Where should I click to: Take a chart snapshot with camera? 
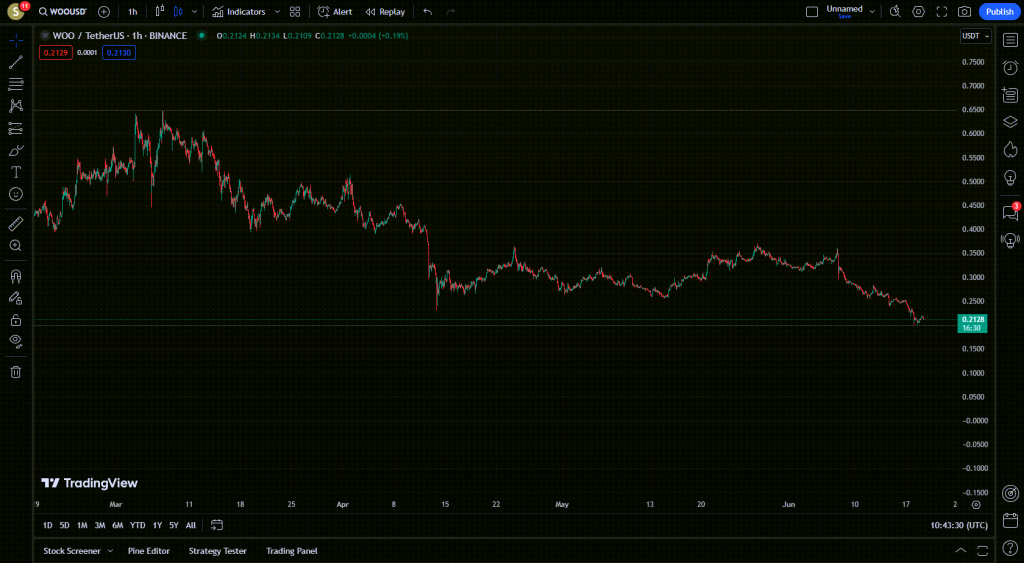965,12
